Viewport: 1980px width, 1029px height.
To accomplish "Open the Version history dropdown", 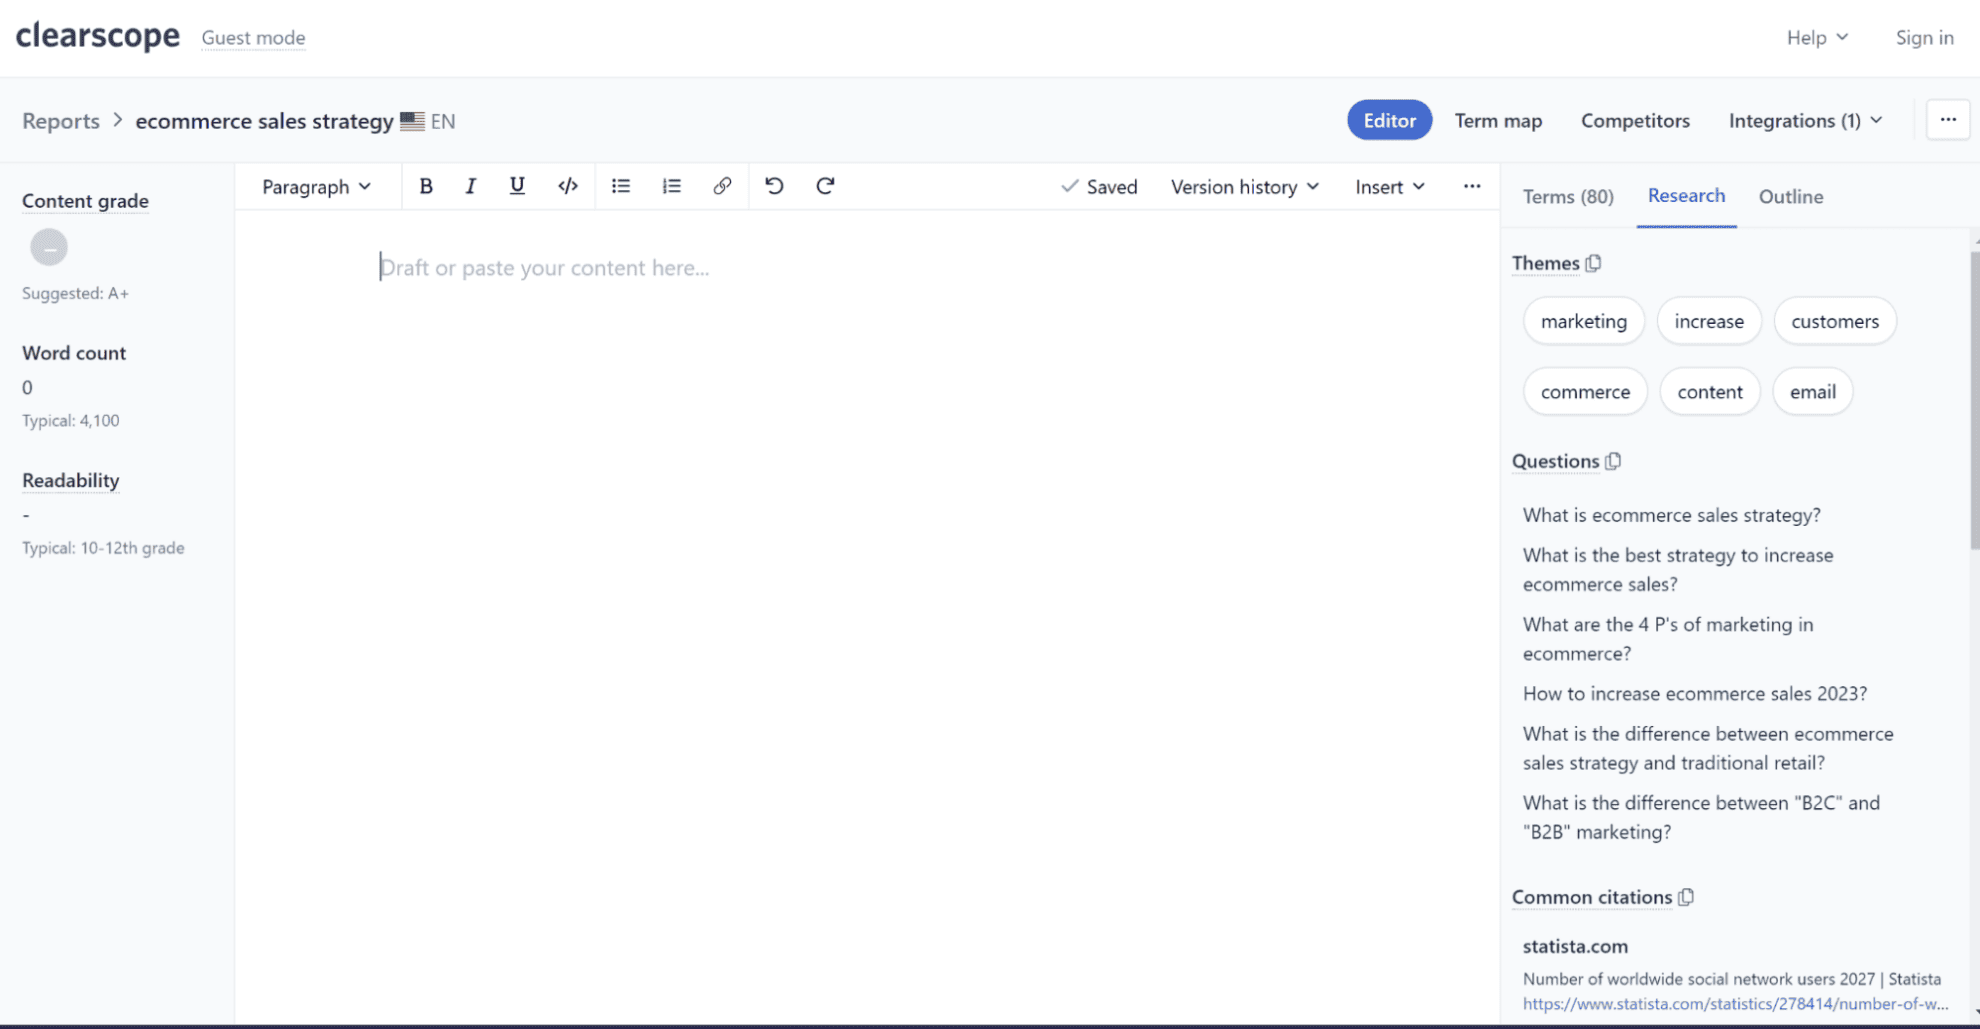I will 1244,186.
